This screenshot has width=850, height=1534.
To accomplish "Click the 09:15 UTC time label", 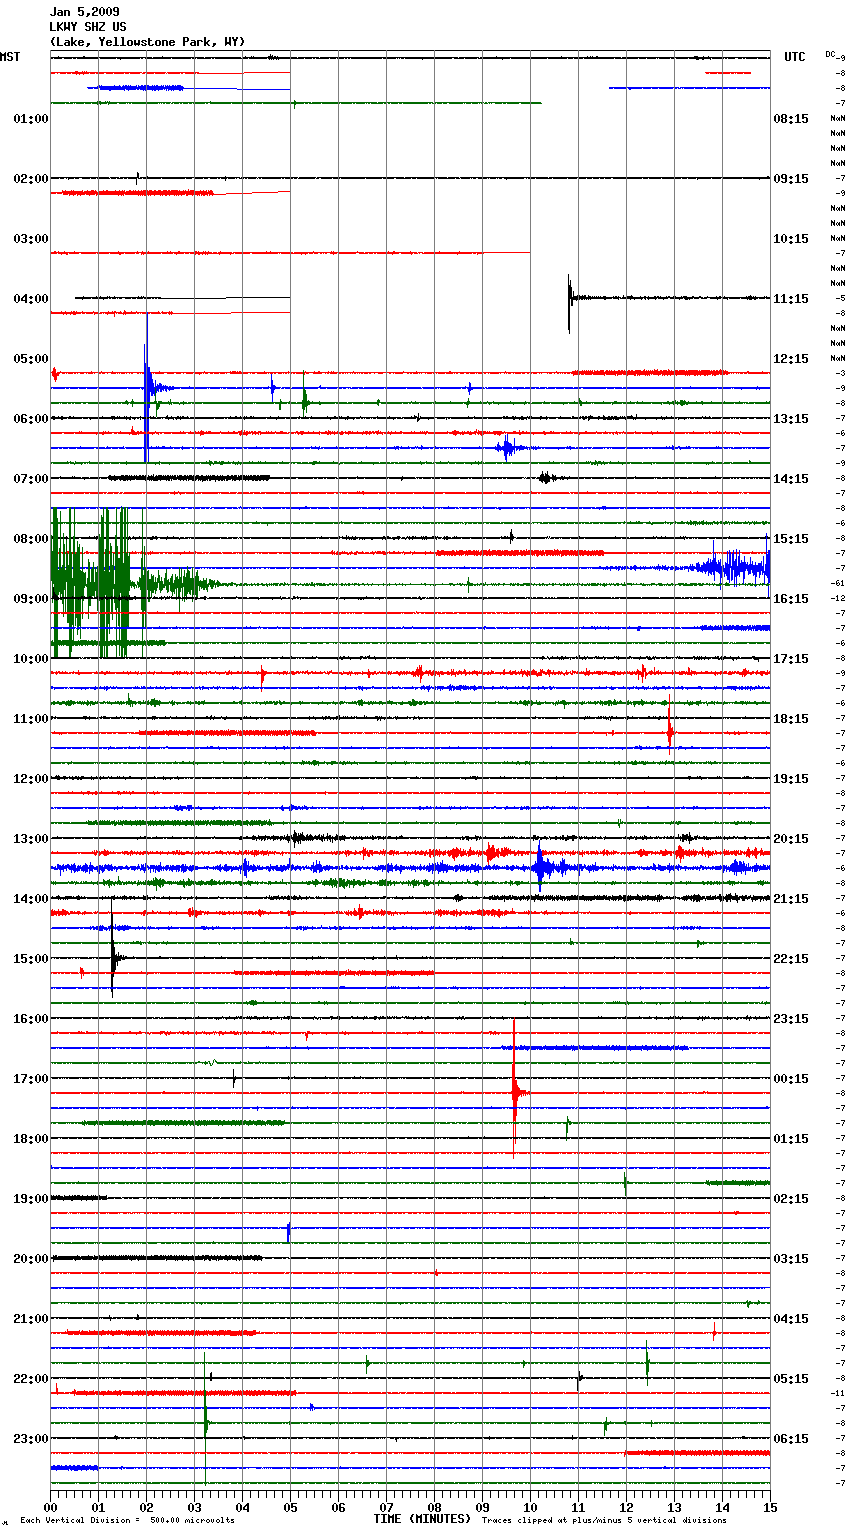I will click(x=791, y=179).
